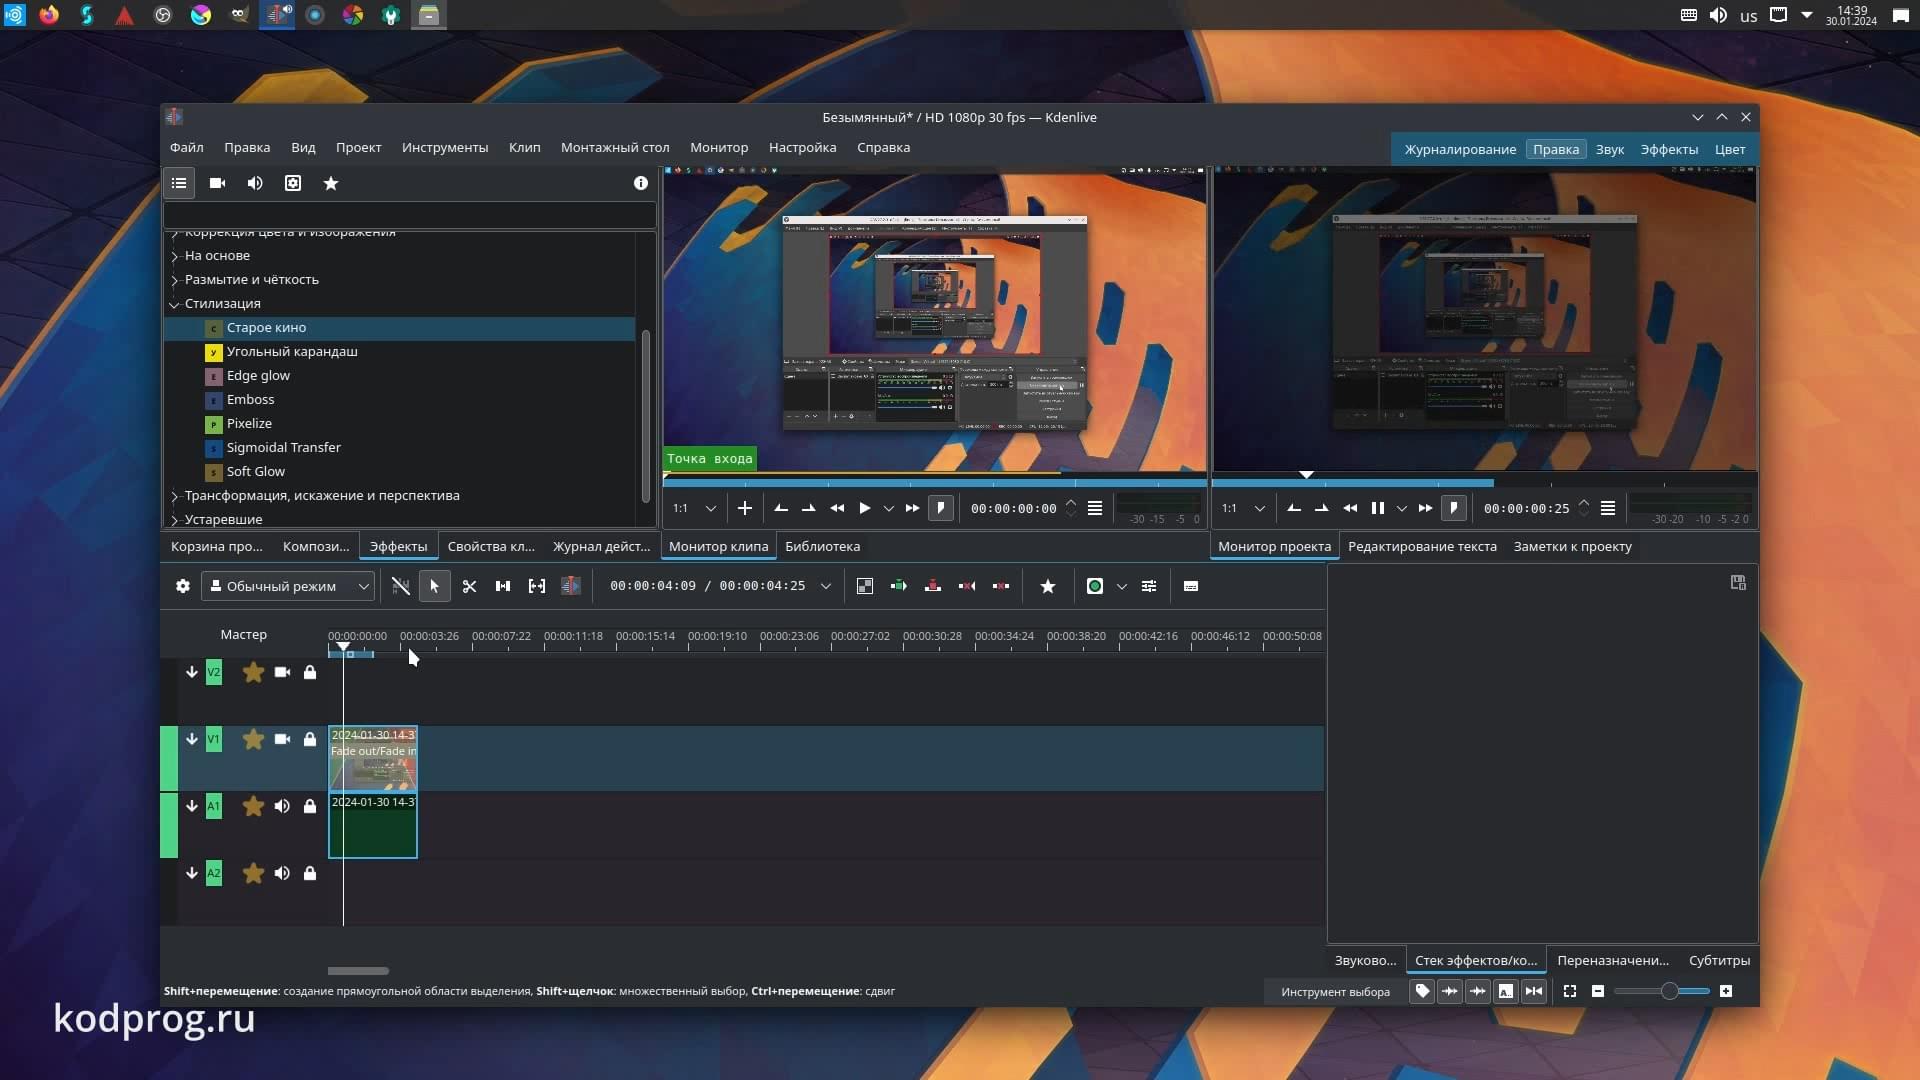Image resolution: width=1920 pixels, height=1080 pixels.
Task: Expand the На основе category
Action: point(175,256)
